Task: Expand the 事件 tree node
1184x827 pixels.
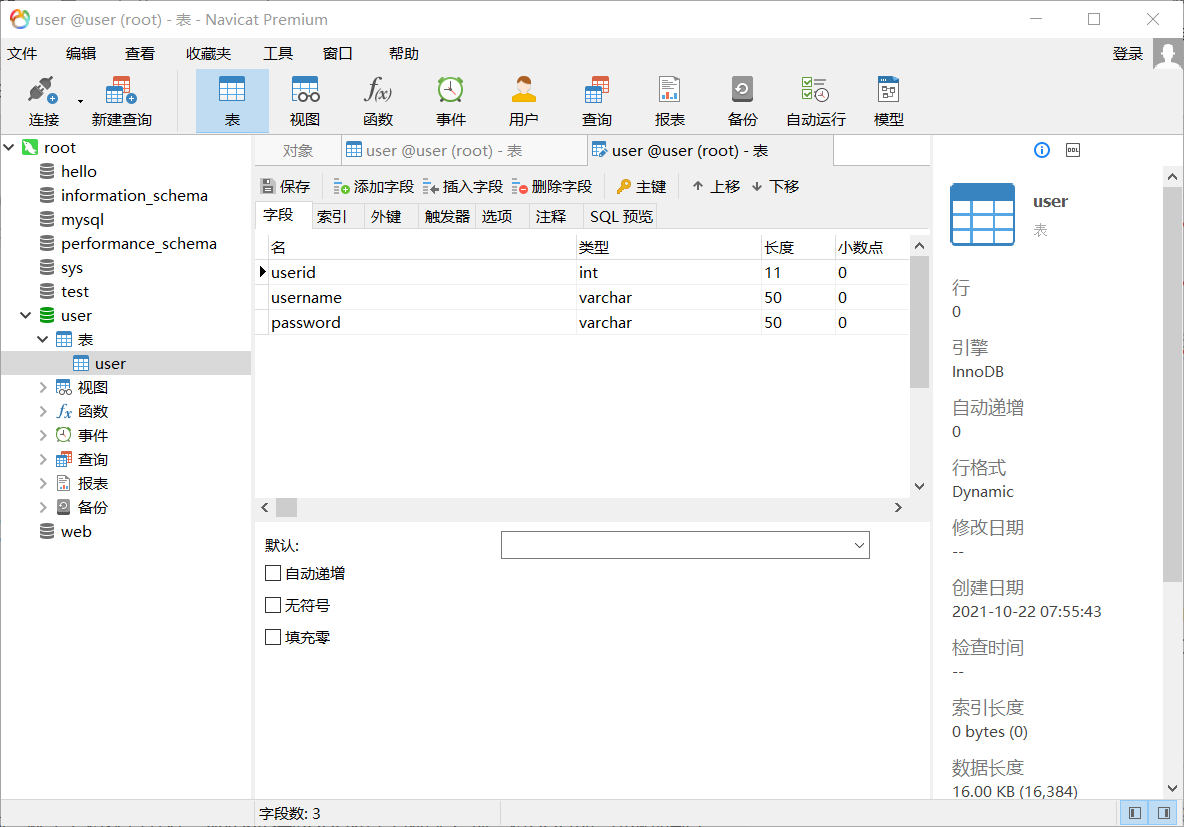Action: coord(43,436)
